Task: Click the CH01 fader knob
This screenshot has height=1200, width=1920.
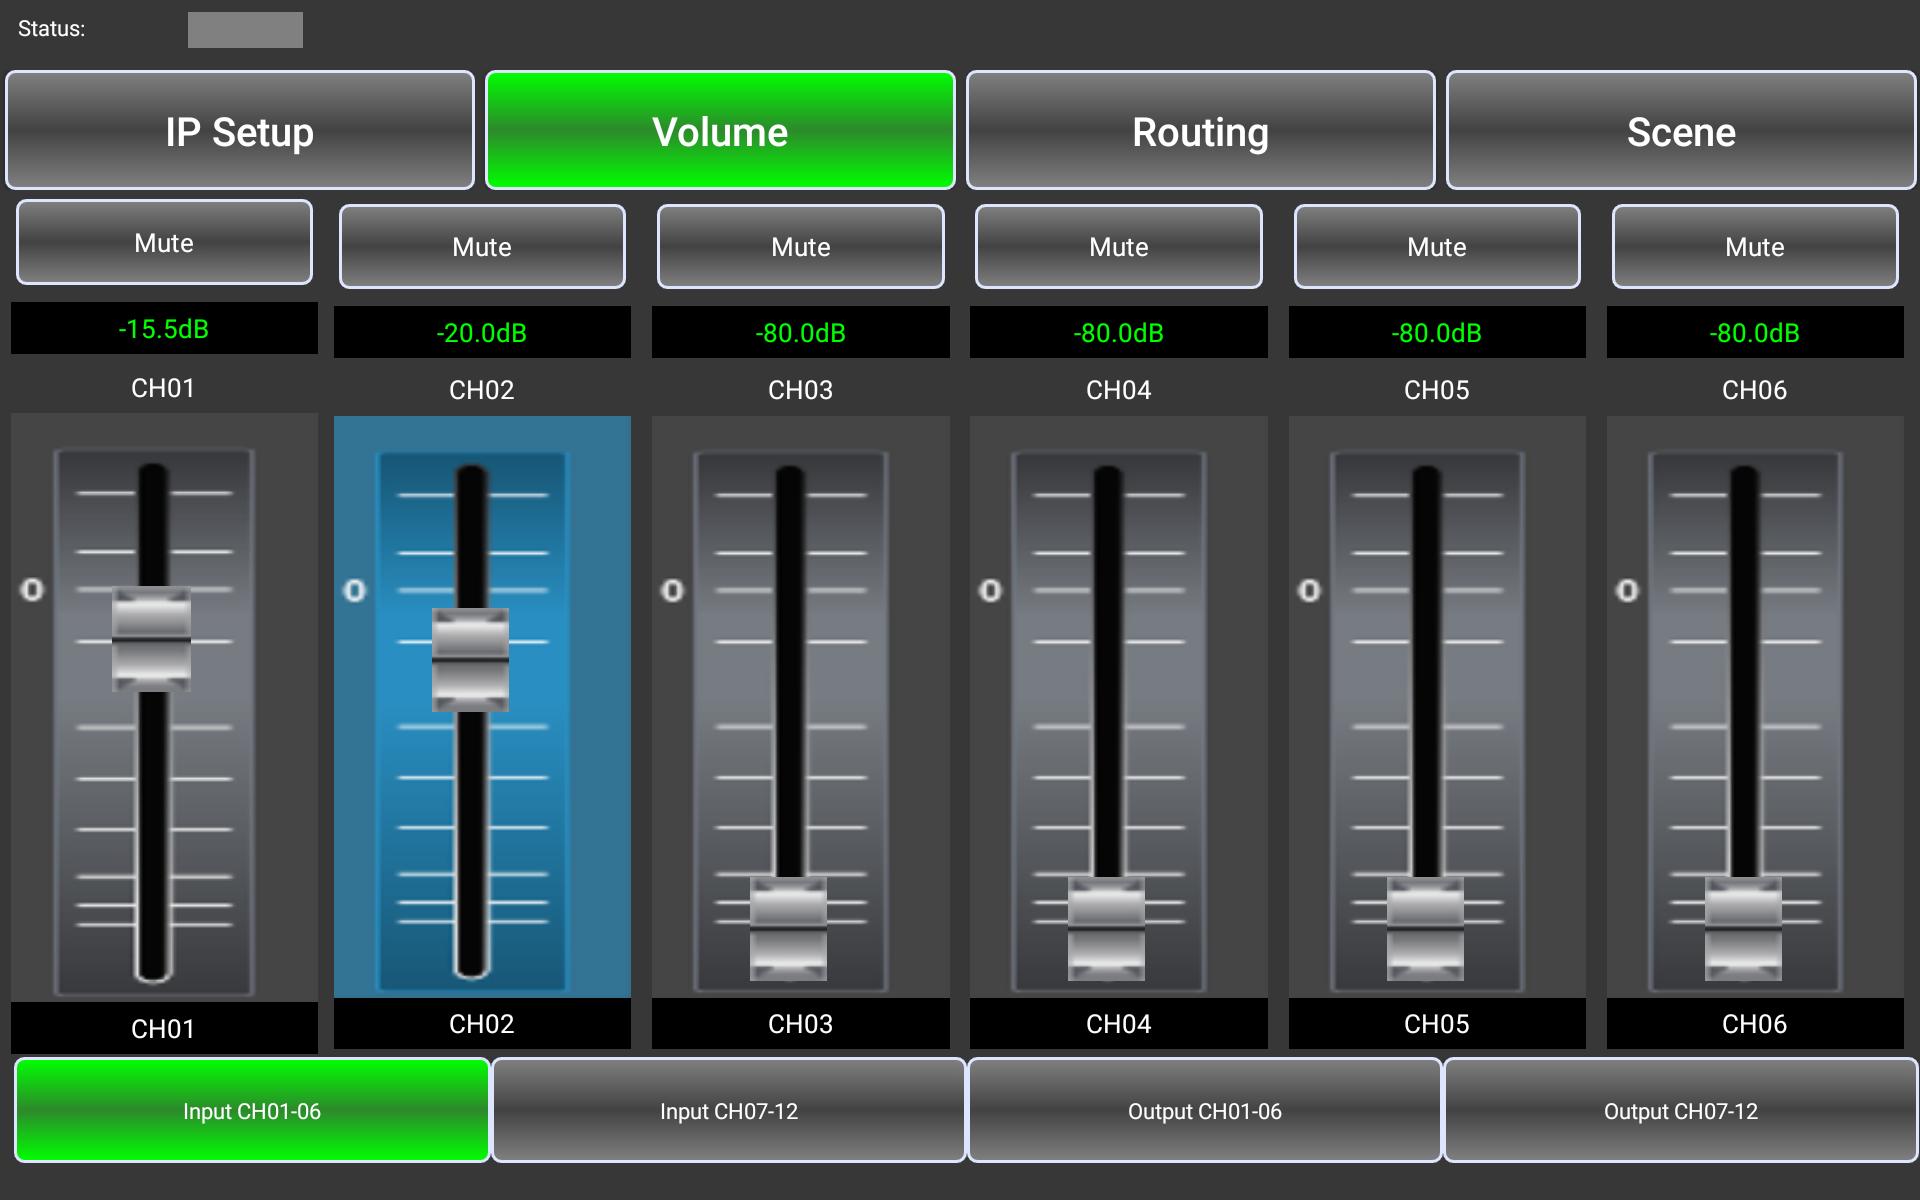Action: (151, 639)
